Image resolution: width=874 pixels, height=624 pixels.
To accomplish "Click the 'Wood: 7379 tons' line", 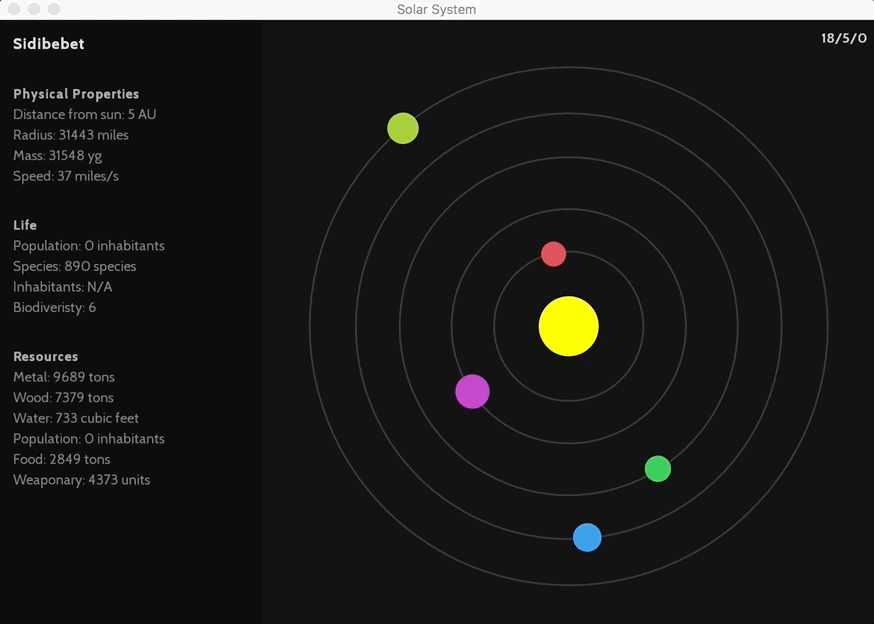I will (63, 398).
